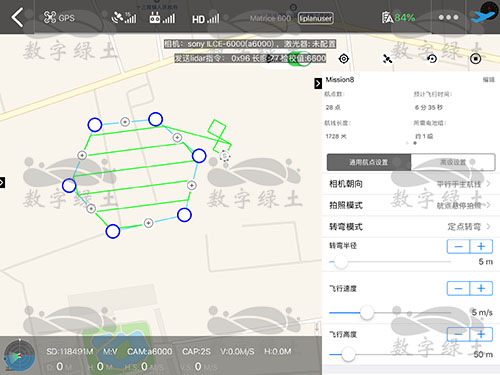Tap the record stop circle icon

point(475,59)
